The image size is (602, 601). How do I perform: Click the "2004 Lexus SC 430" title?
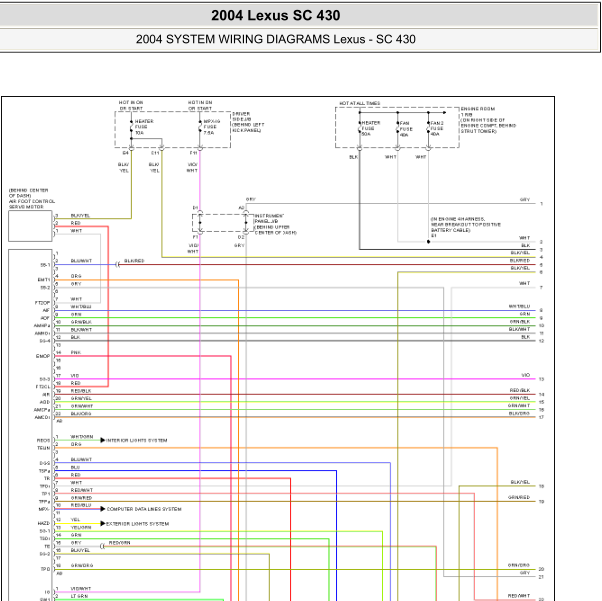275,15
